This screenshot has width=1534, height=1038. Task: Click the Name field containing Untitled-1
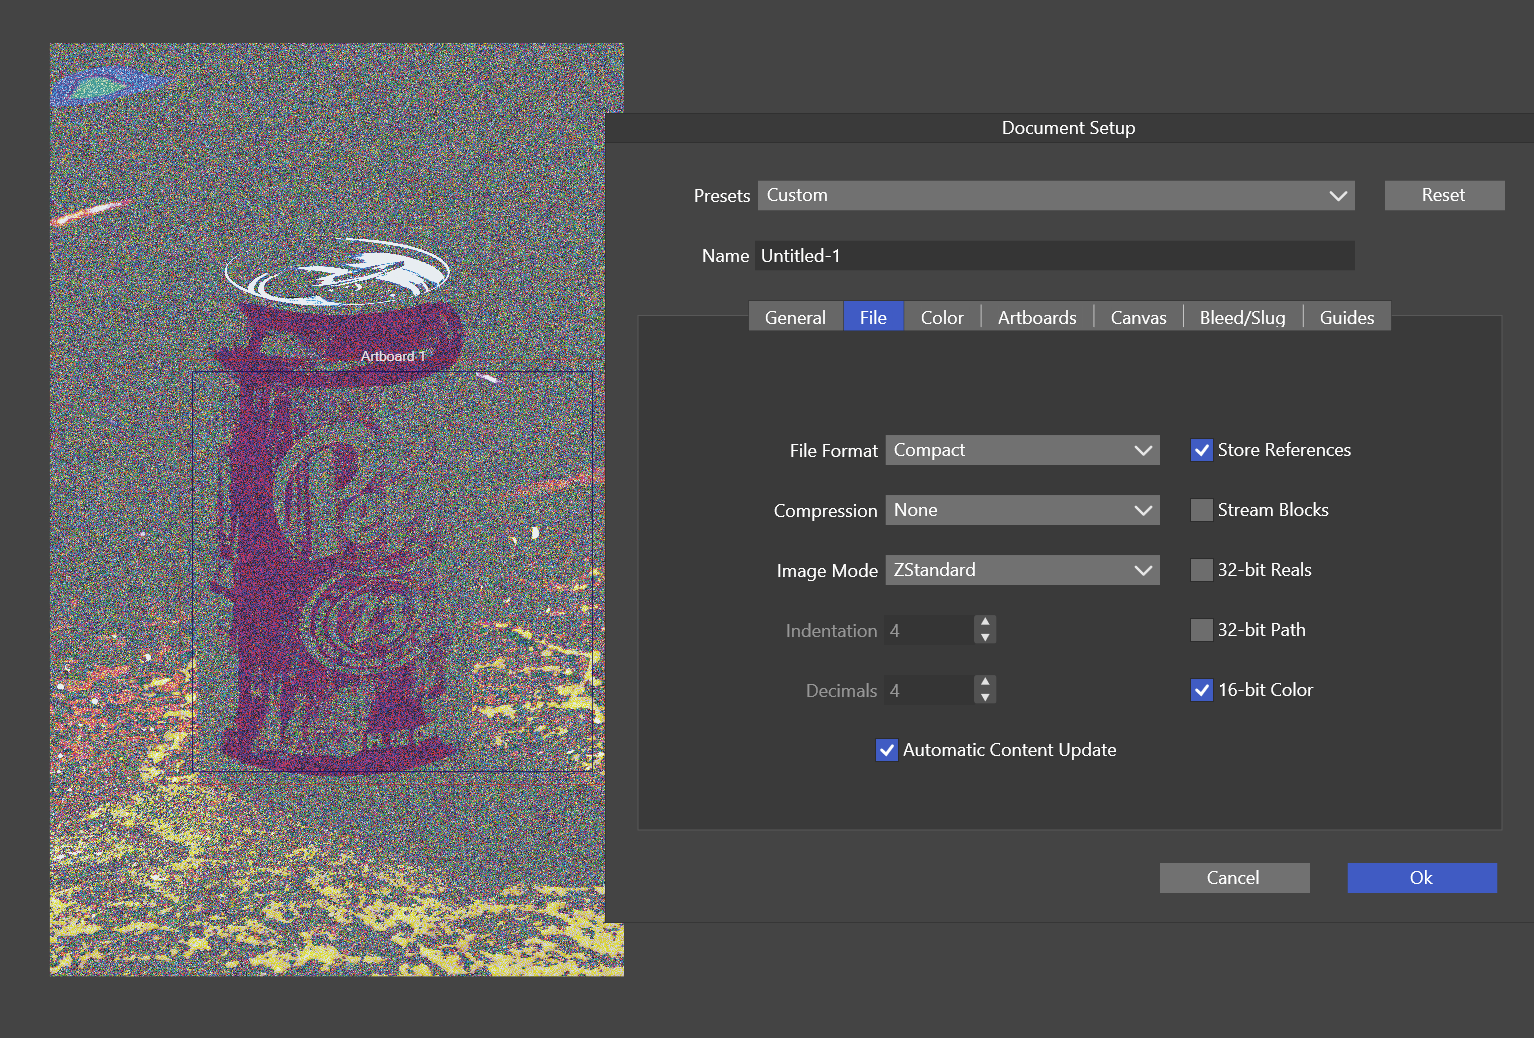pos(1054,256)
